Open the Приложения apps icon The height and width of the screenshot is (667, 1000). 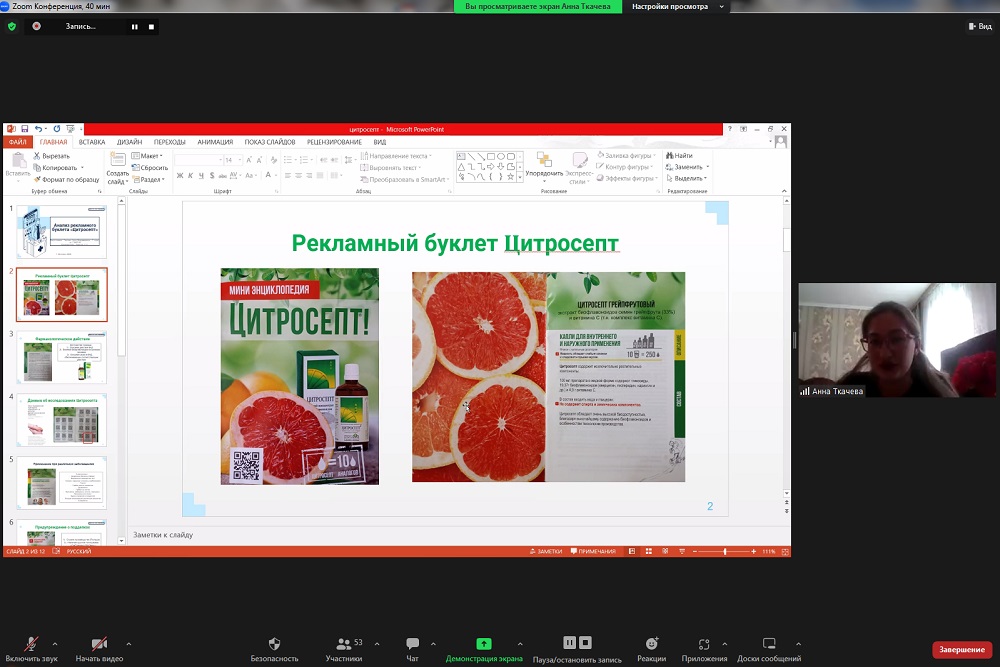pyautogui.click(x=704, y=644)
